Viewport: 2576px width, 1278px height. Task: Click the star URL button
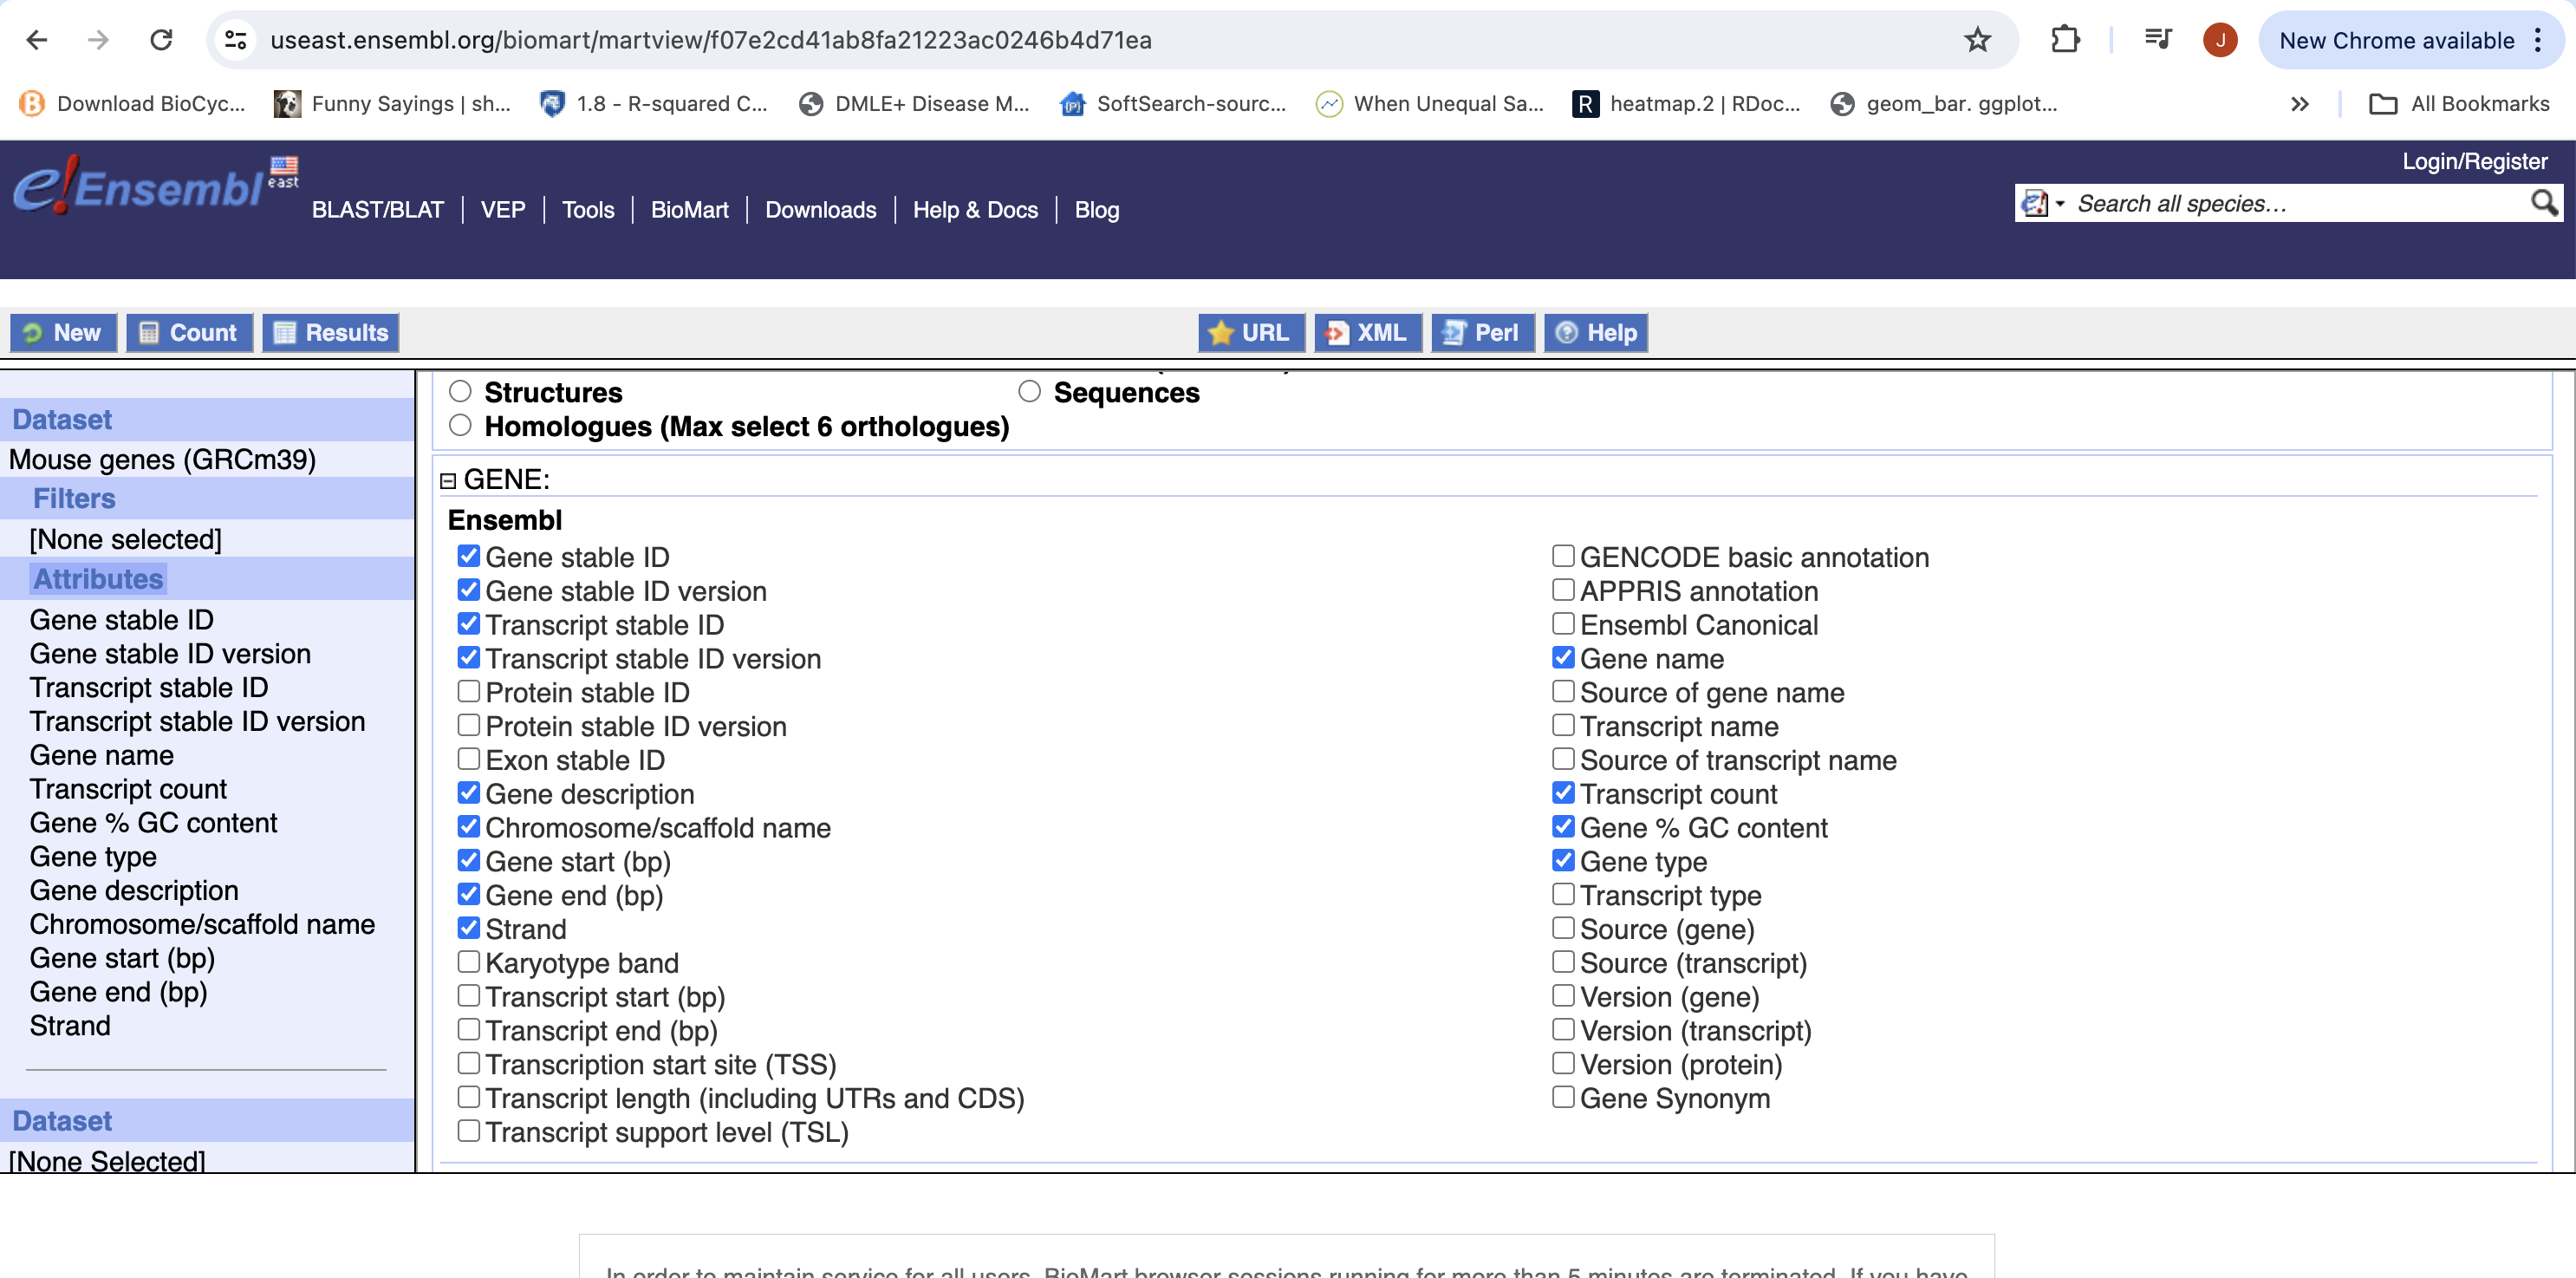(x=1250, y=333)
